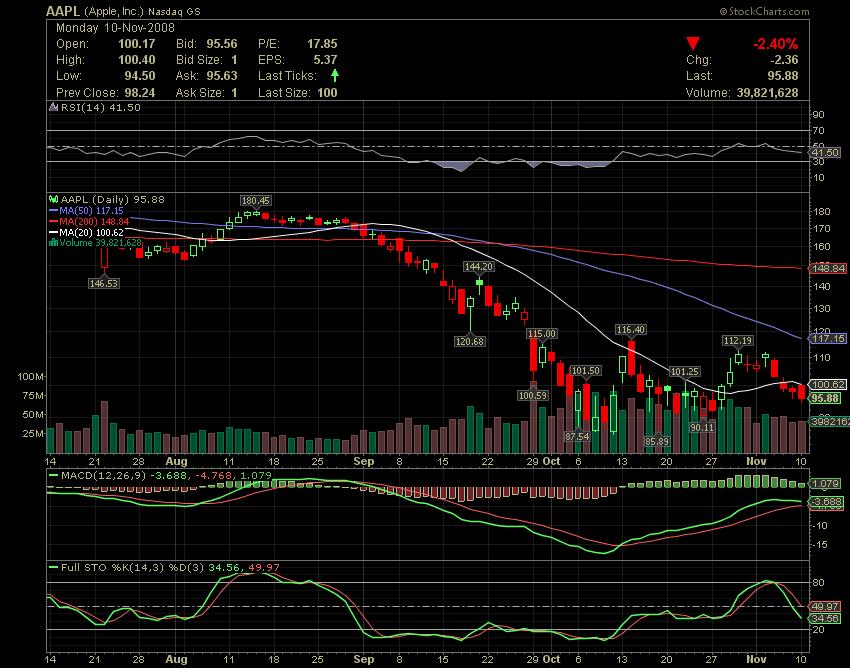Click the RSI(14) indicator icon
Viewport: 850px width, 668px height.
click(x=53, y=107)
